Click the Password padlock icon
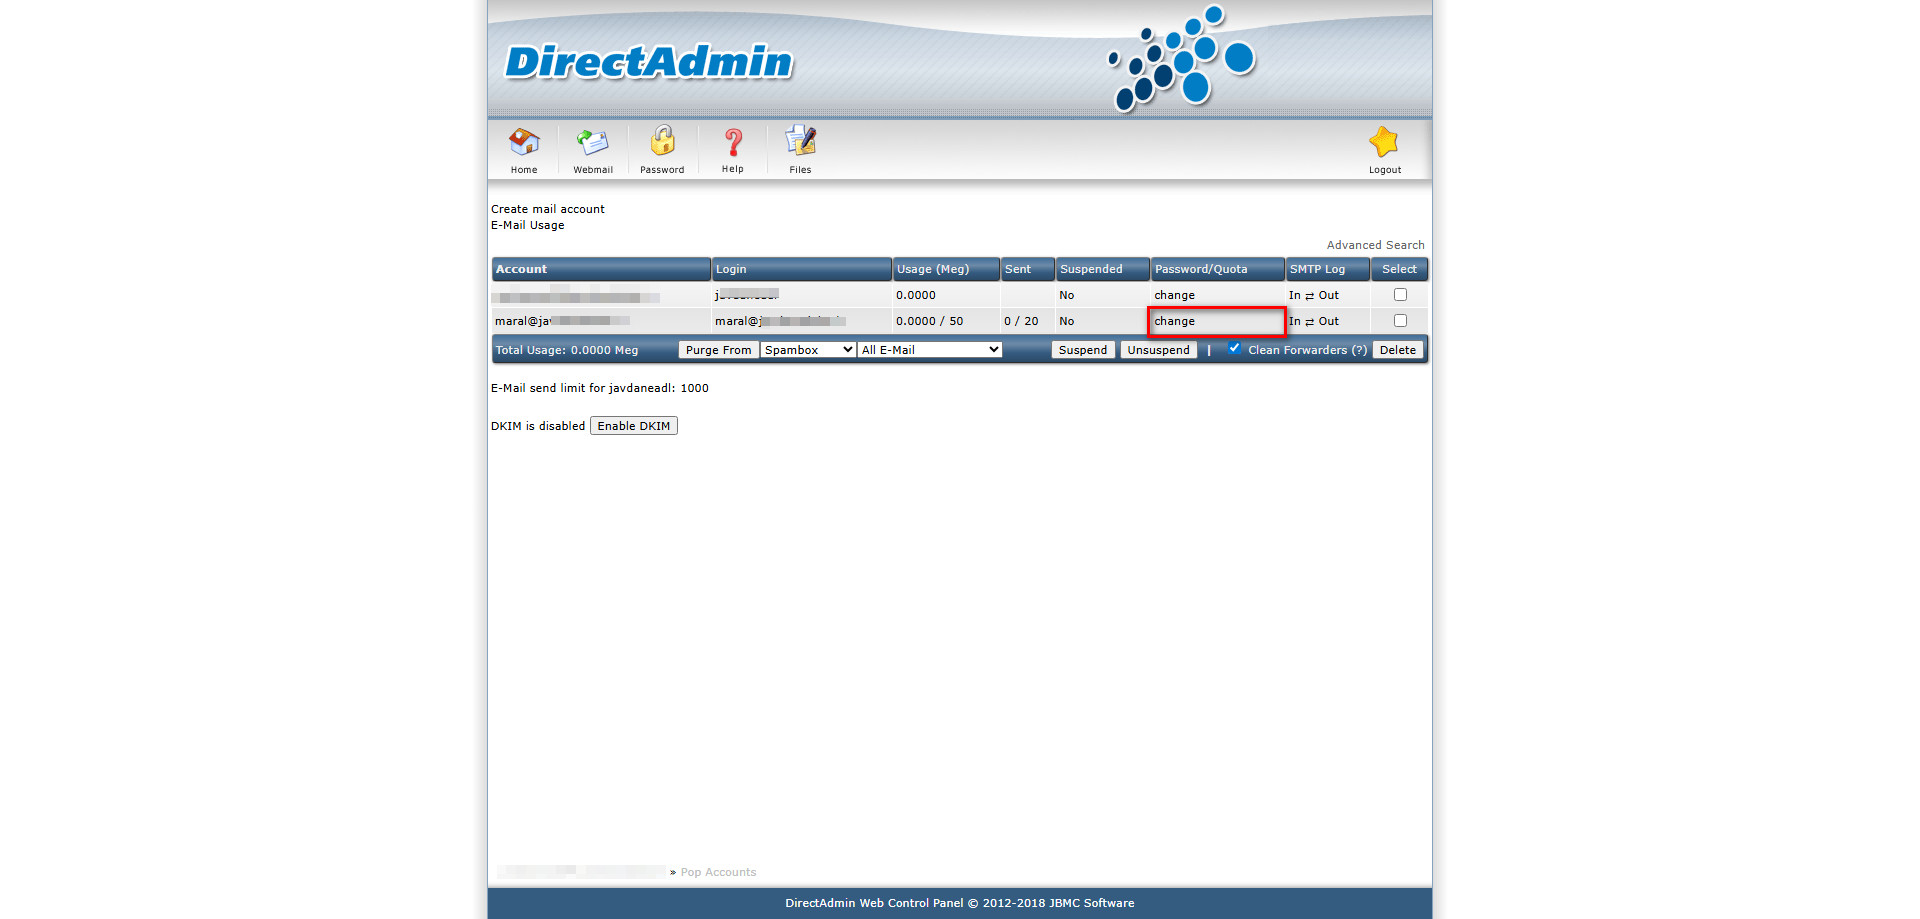The image size is (1920, 919). (x=662, y=142)
